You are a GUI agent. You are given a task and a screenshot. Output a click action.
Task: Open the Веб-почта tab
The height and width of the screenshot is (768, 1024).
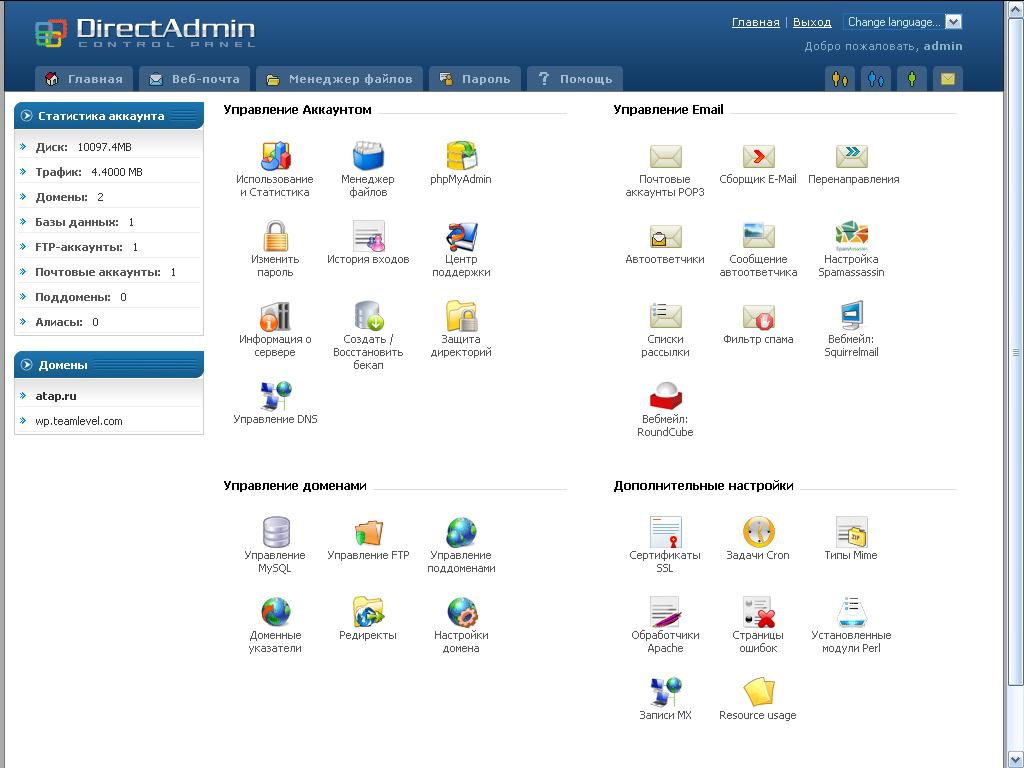(x=195, y=79)
